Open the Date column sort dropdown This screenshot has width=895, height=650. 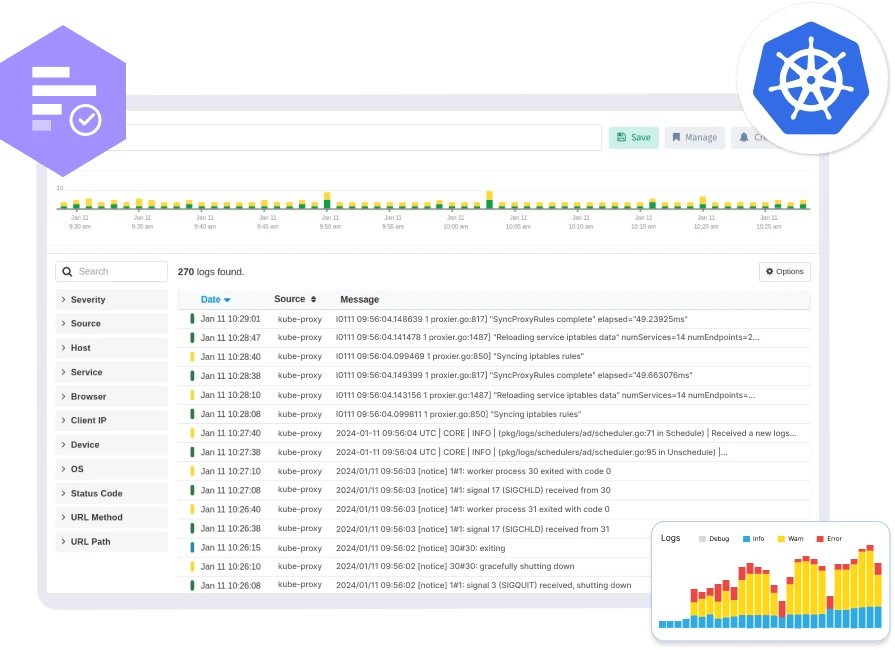229,299
